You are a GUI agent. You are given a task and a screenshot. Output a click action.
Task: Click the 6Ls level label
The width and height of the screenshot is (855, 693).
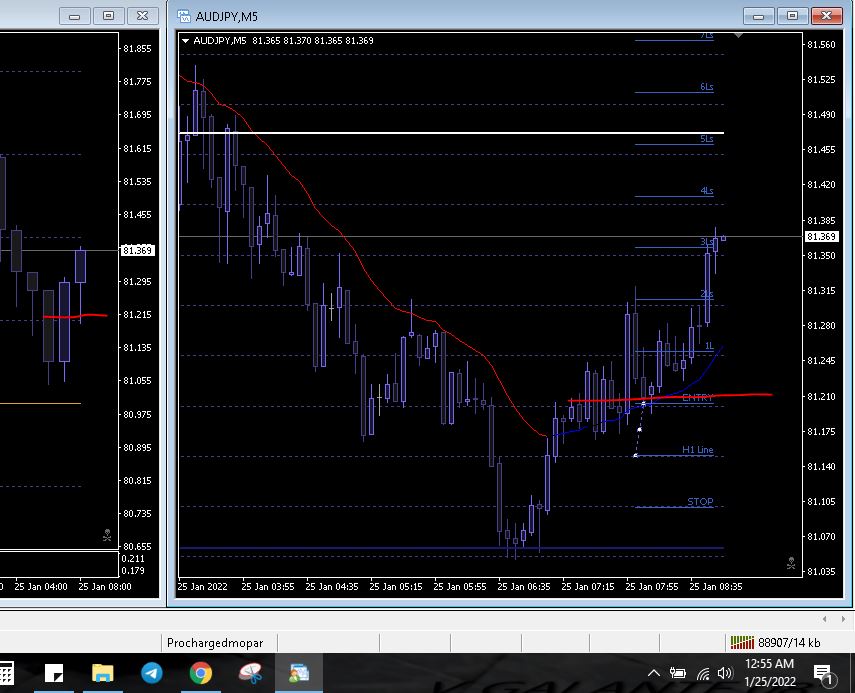[707, 87]
